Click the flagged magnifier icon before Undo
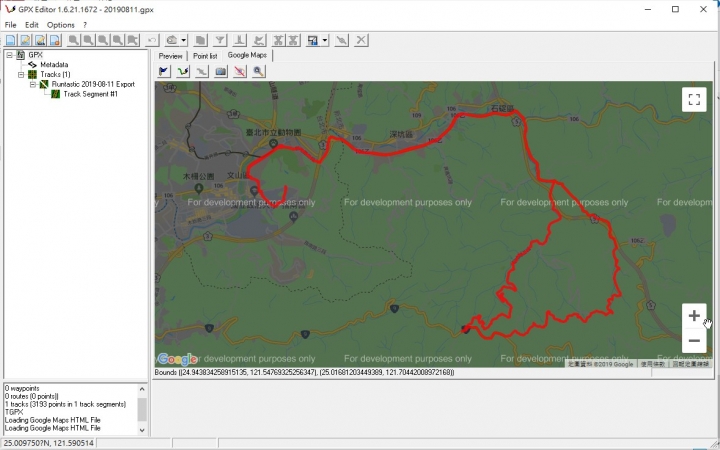The height and width of the screenshot is (450, 720). 133,40
